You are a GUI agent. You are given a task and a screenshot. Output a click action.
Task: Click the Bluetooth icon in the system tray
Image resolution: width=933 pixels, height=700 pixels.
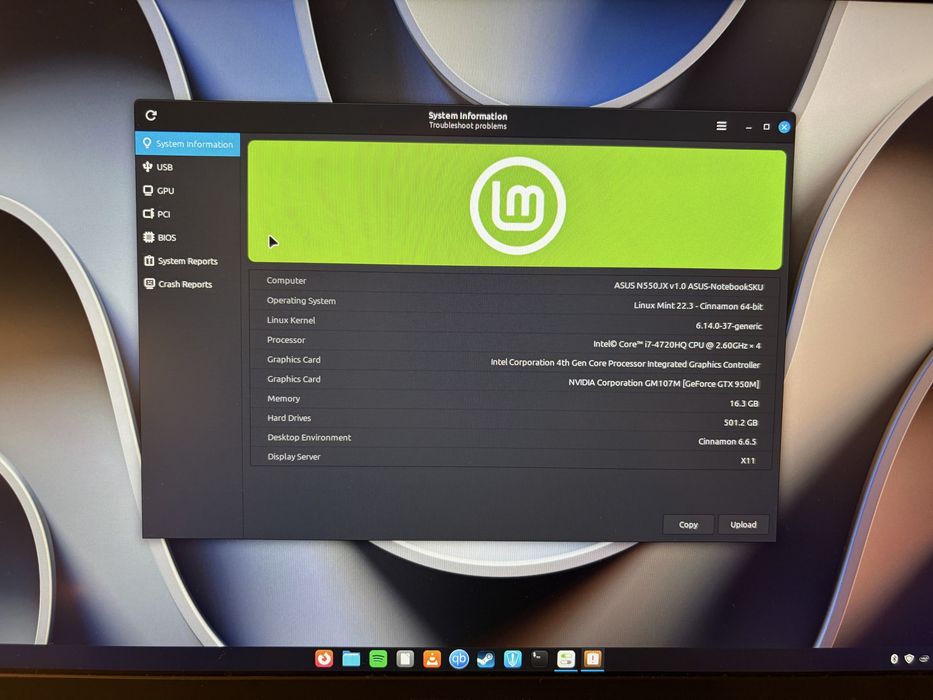click(894, 658)
